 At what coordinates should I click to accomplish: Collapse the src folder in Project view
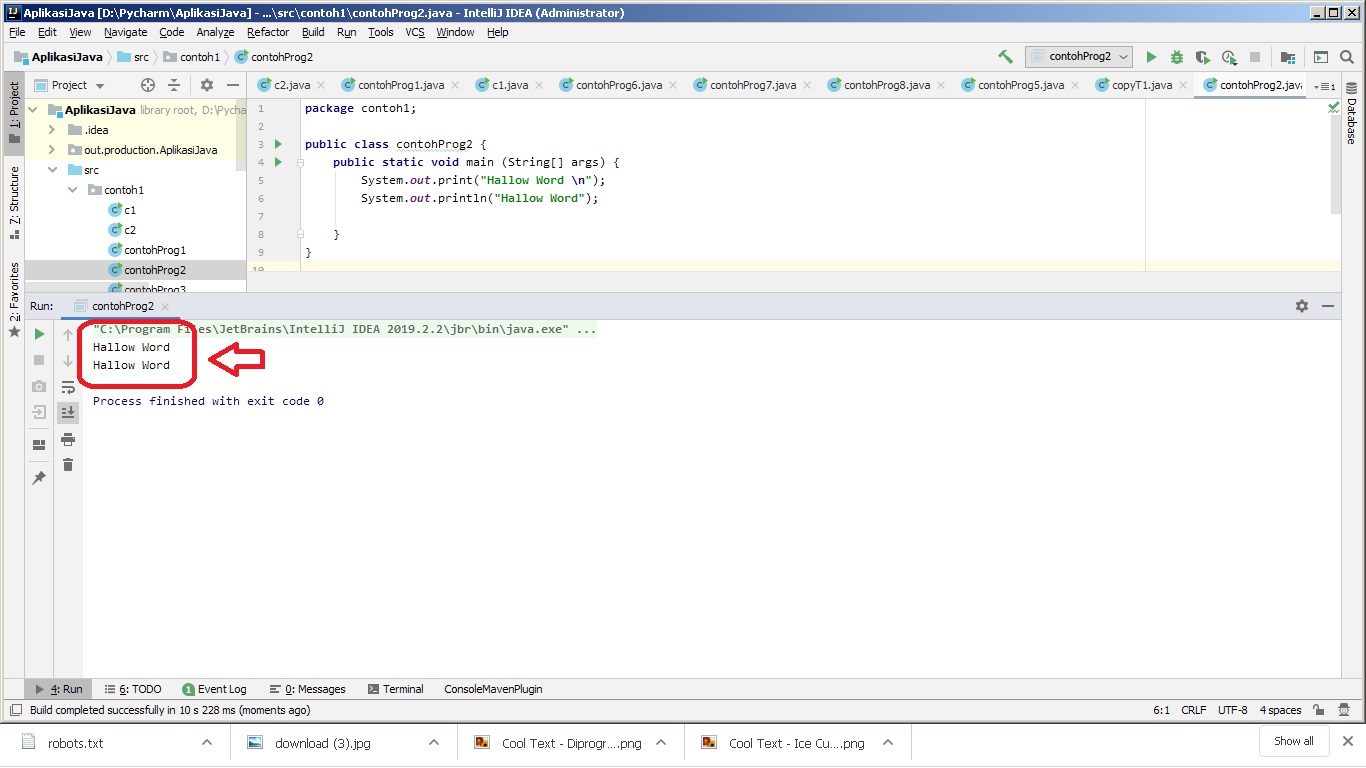pyautogui.click(x=53, y=169)
